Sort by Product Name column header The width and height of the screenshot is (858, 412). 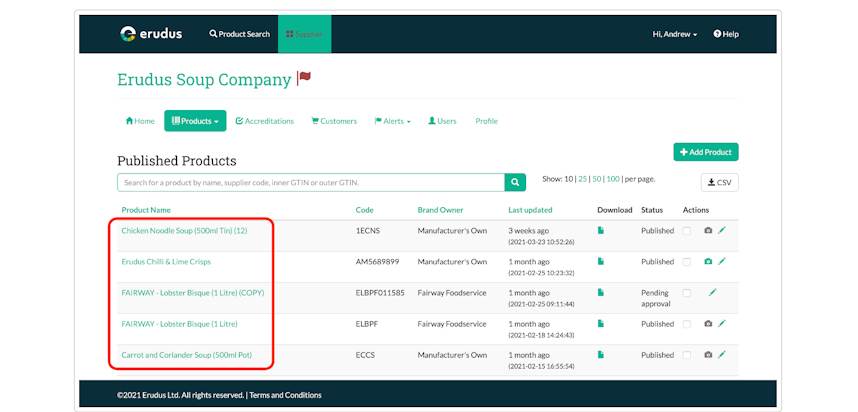pos(146,210)
